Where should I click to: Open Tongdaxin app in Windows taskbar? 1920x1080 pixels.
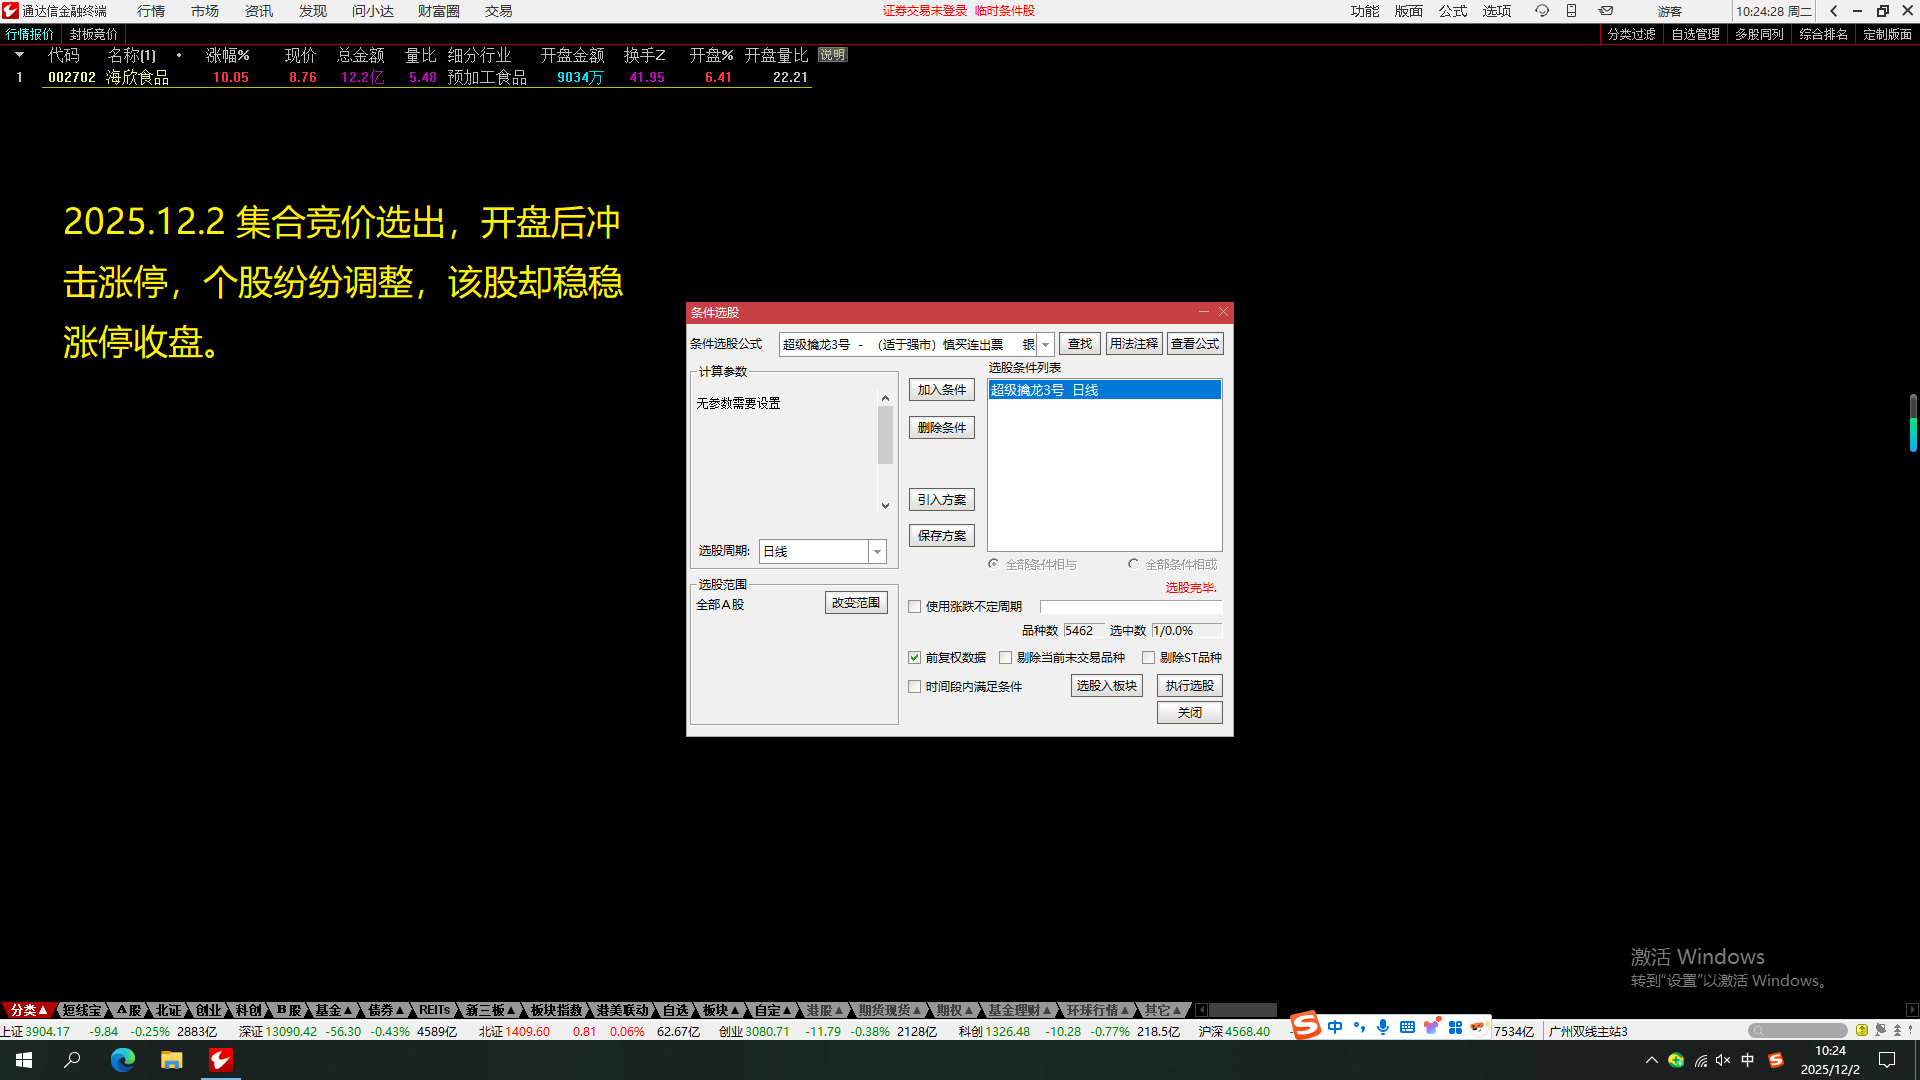(221, 1060)
